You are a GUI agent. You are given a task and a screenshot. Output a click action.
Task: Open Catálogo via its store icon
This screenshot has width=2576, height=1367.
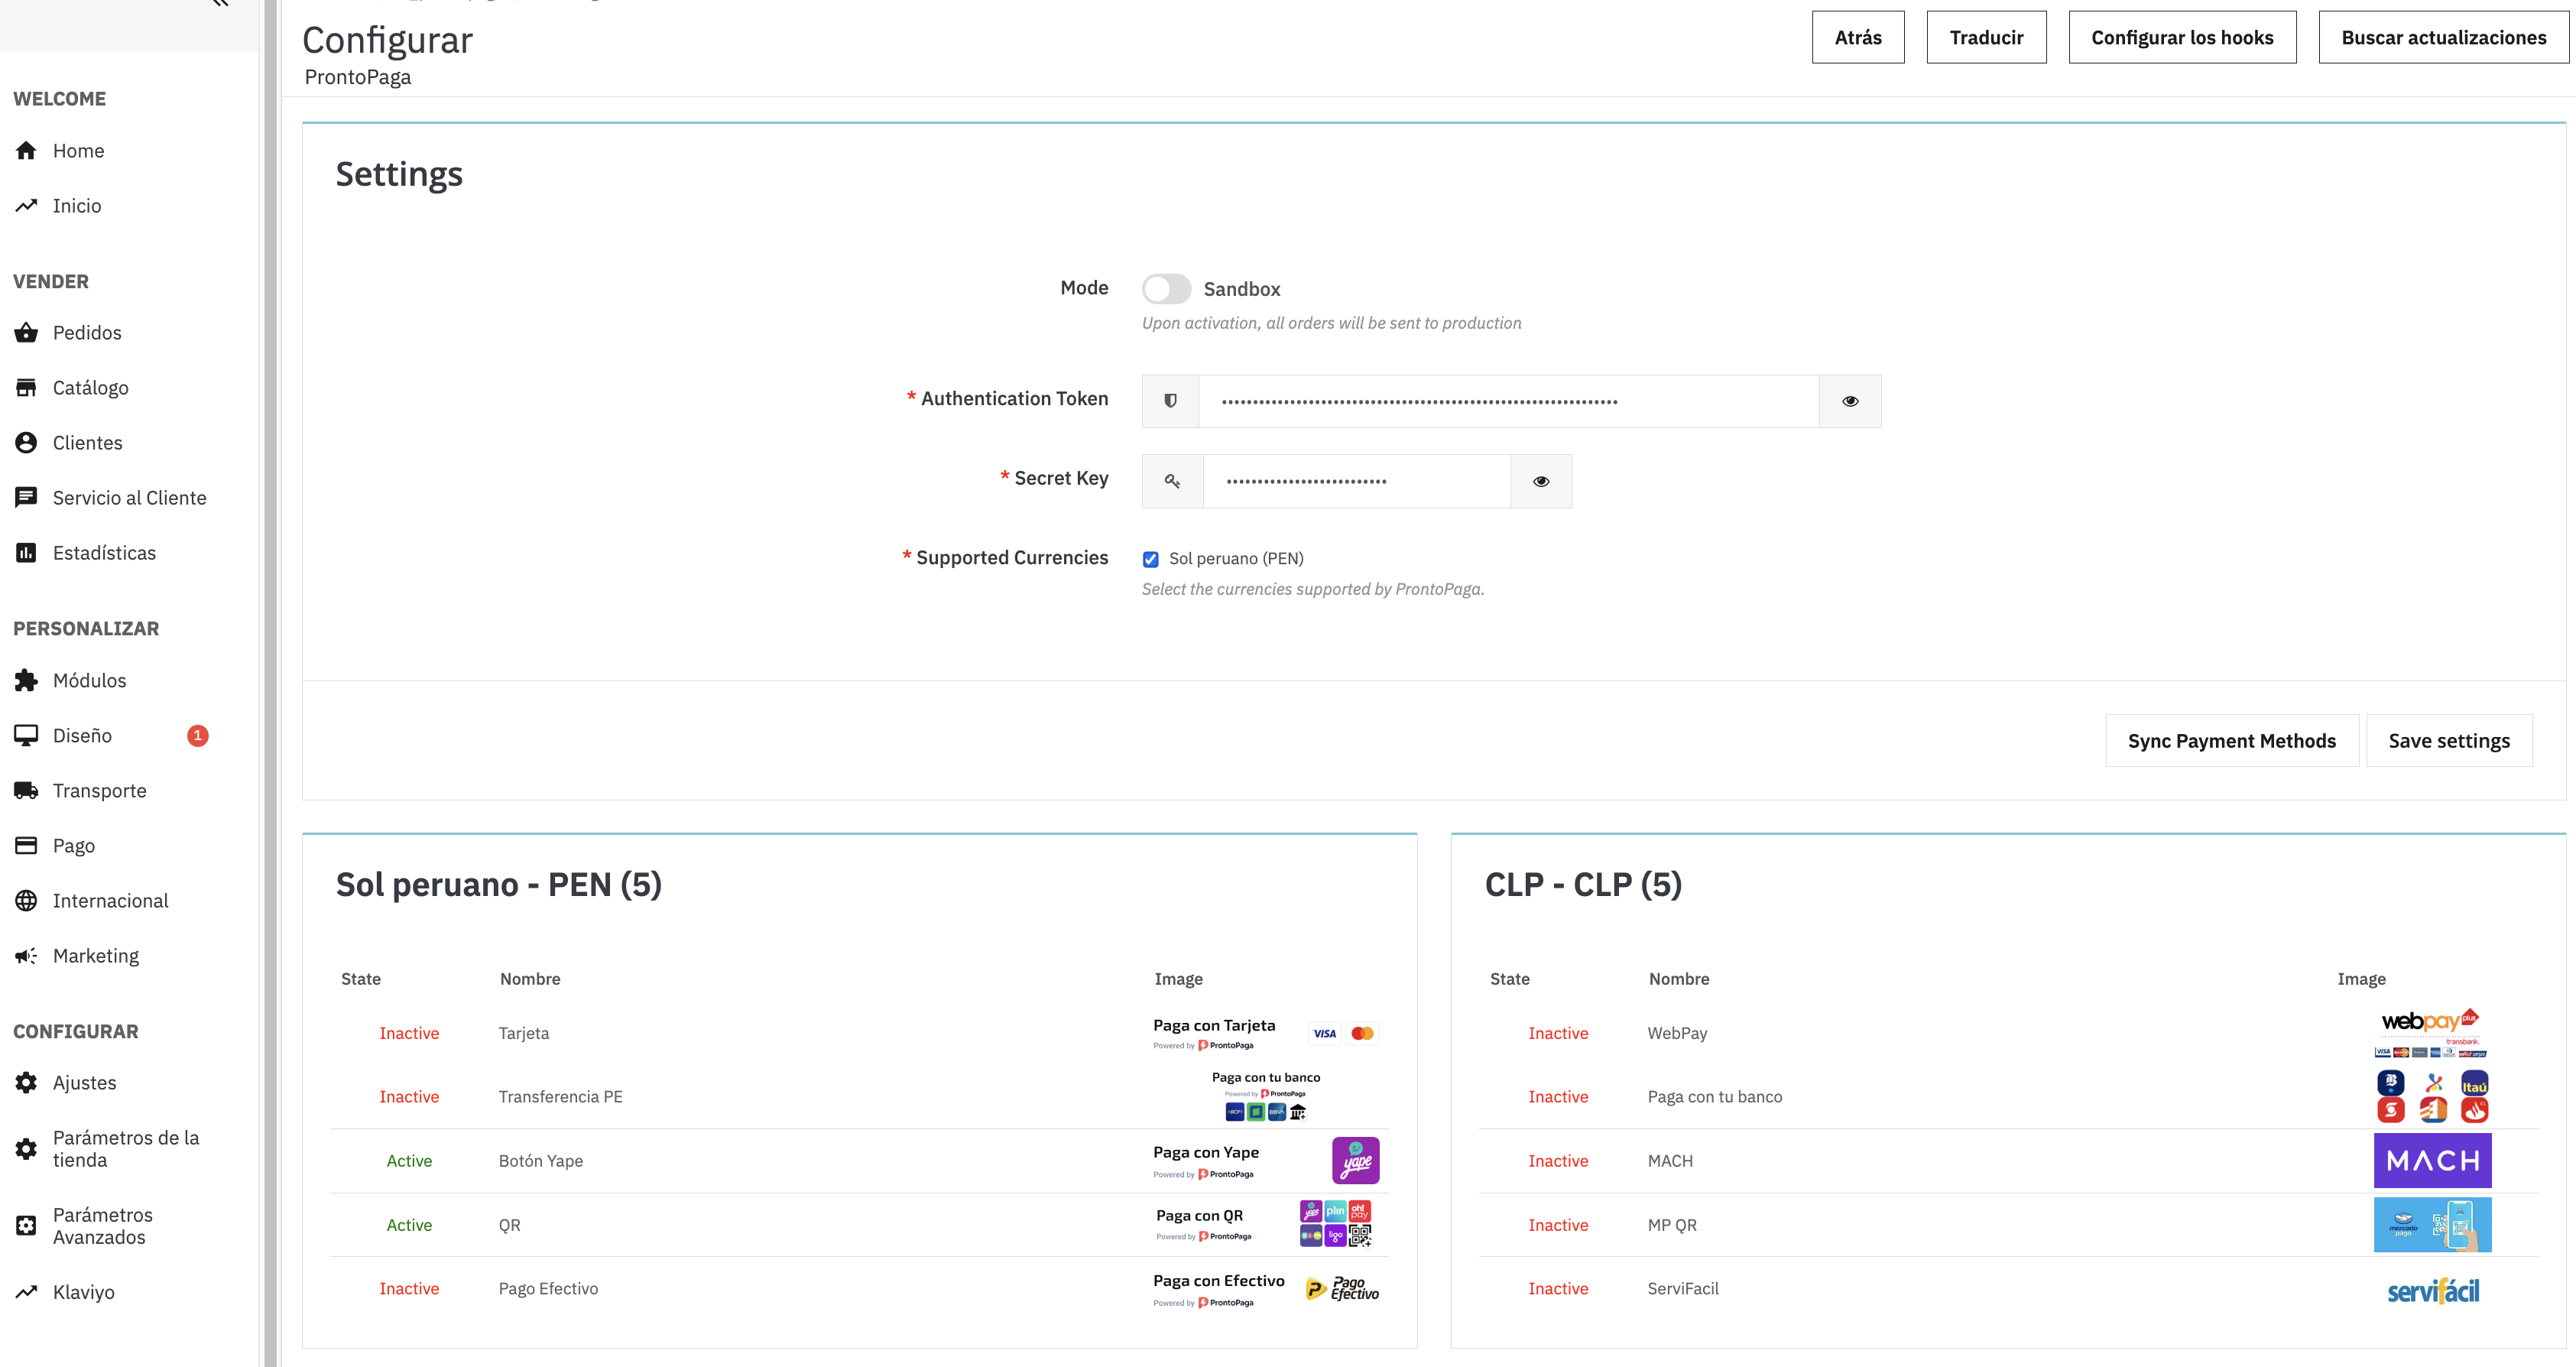click(26, 388)
